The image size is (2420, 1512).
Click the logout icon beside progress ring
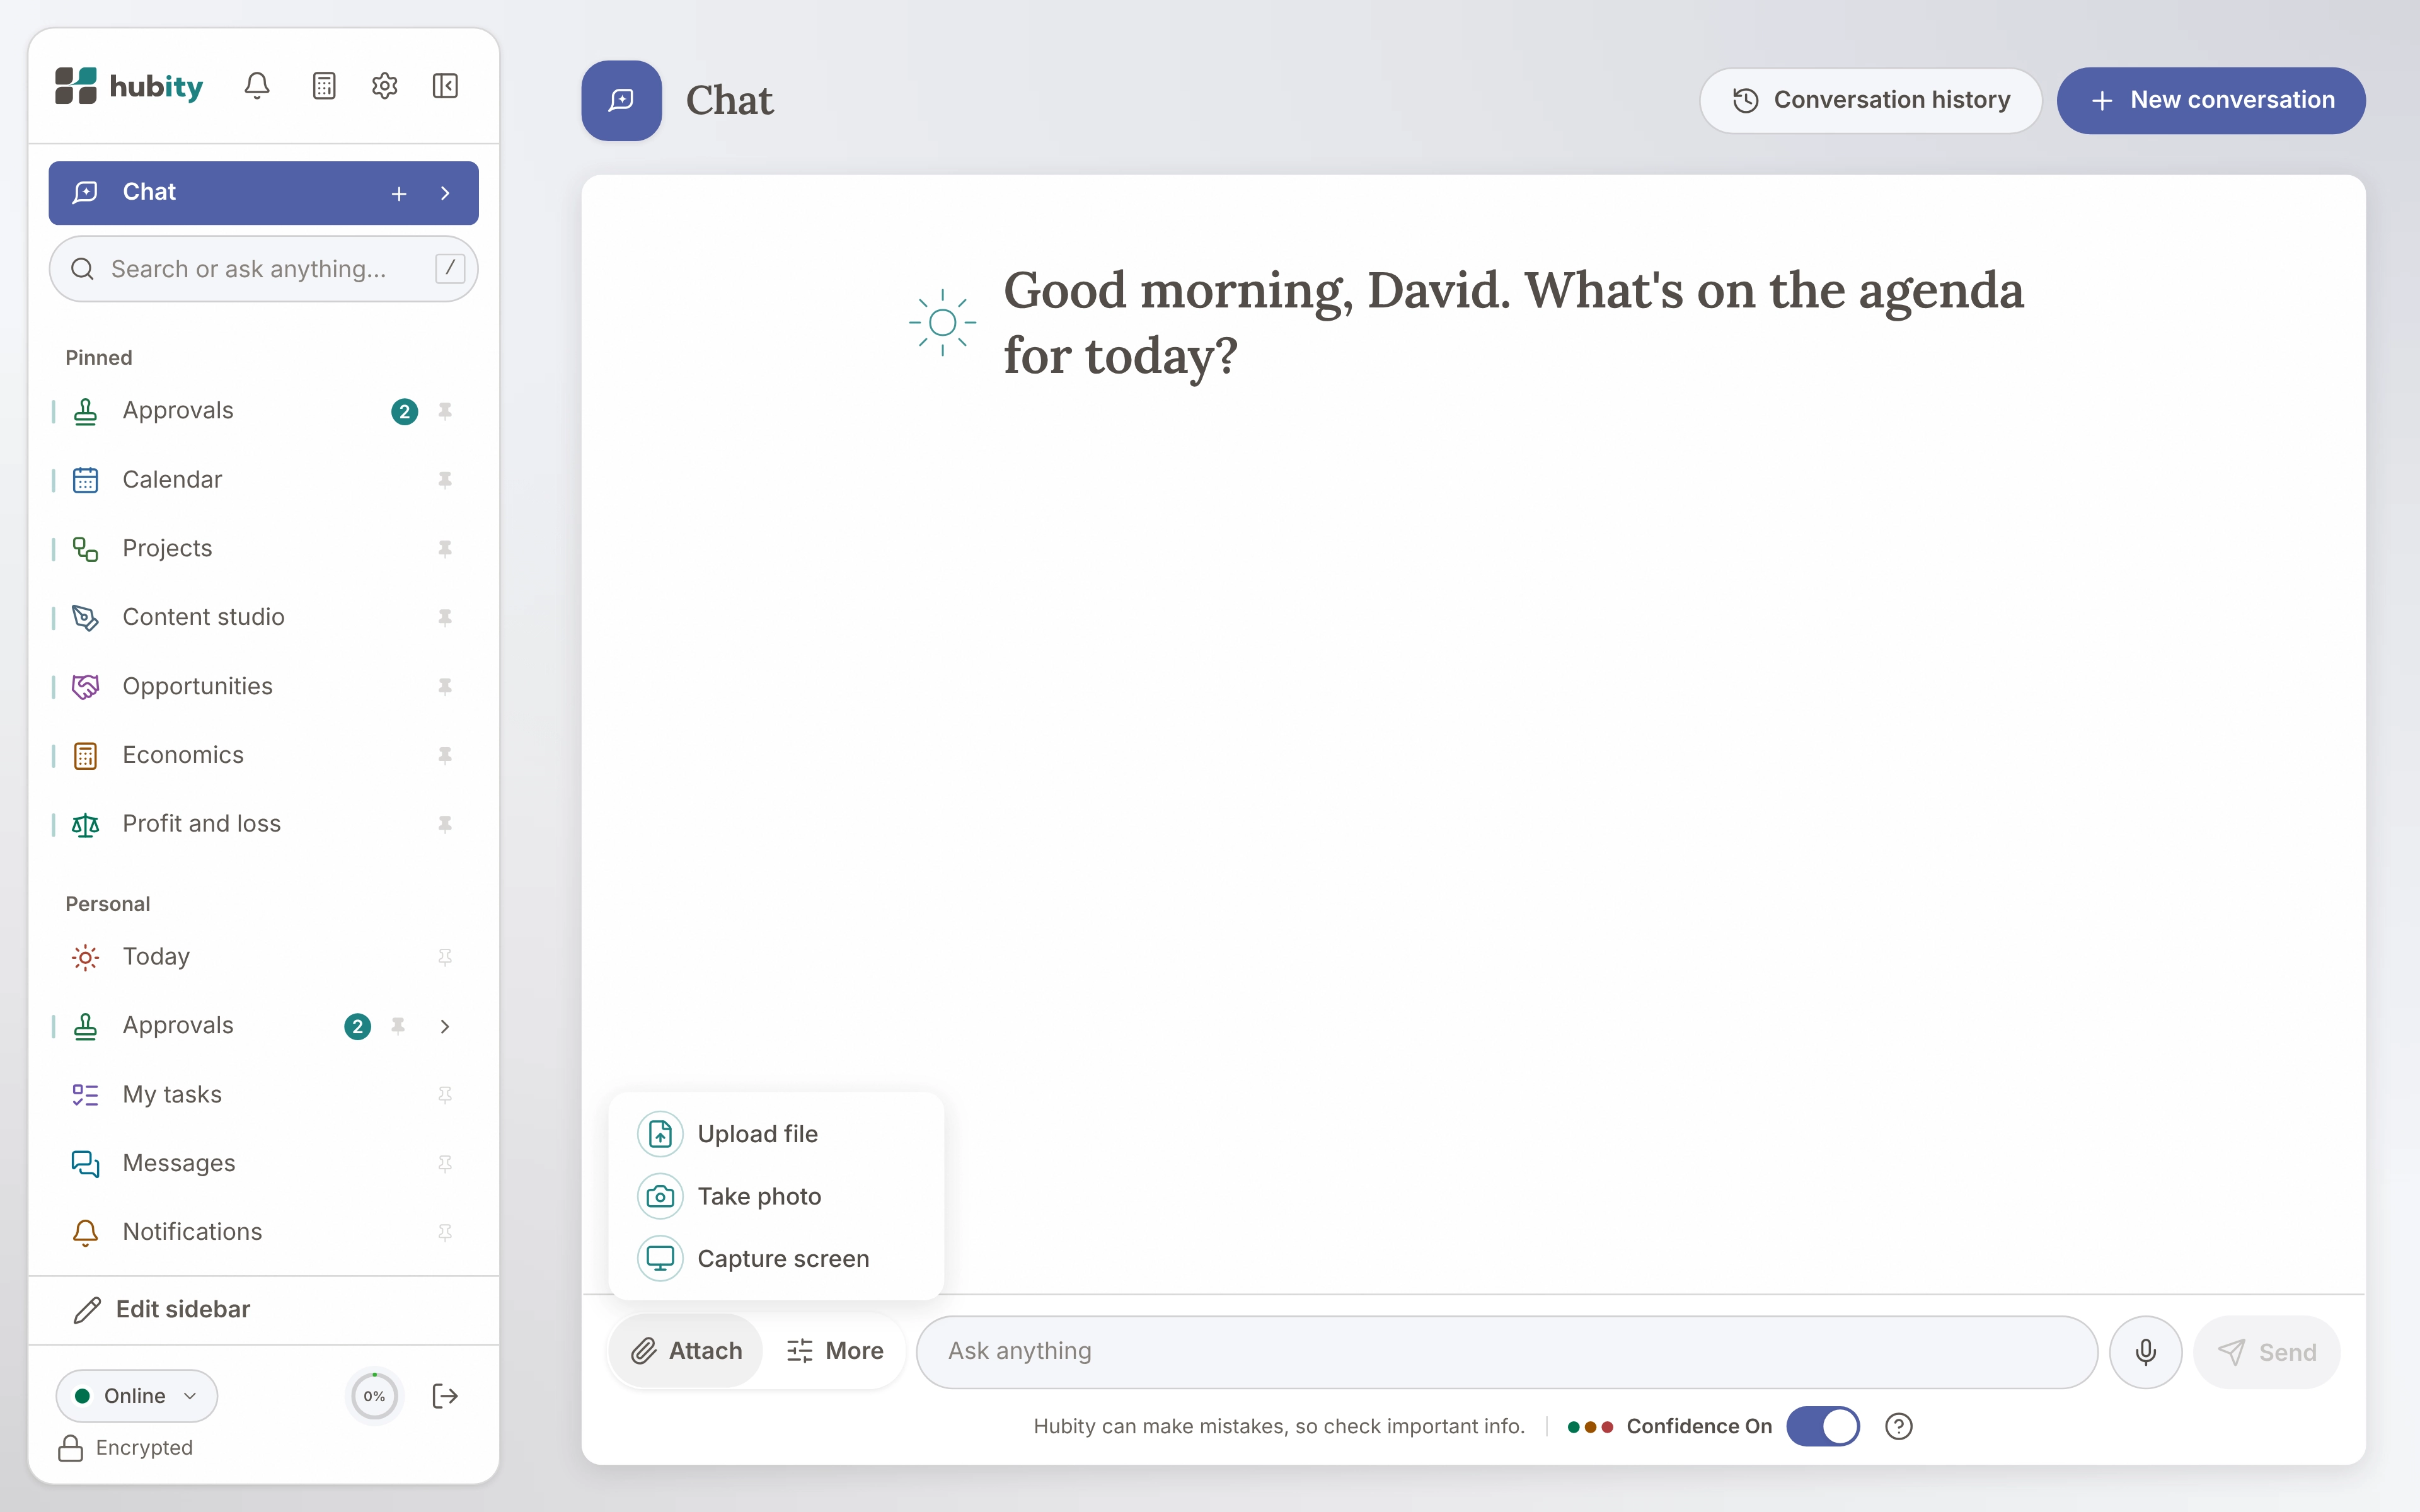(x=445, y=1396)
